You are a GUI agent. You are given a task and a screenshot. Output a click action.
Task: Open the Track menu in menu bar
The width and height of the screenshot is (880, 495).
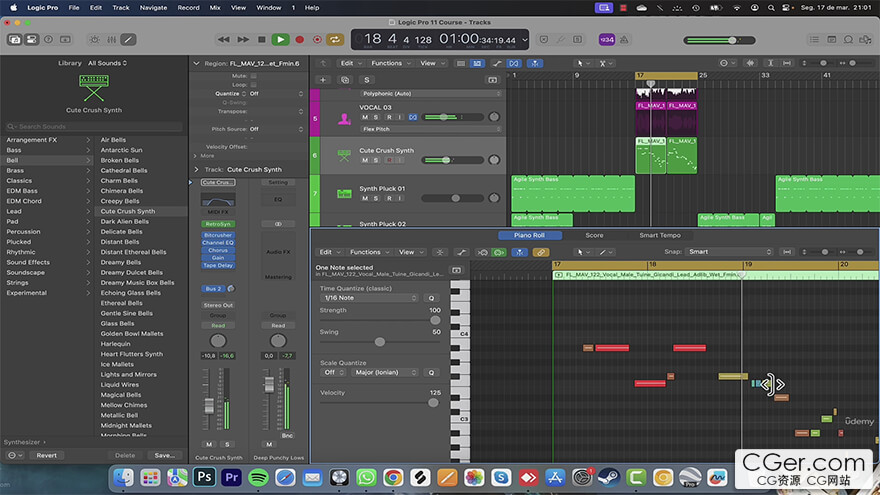(x=121, y=8)
